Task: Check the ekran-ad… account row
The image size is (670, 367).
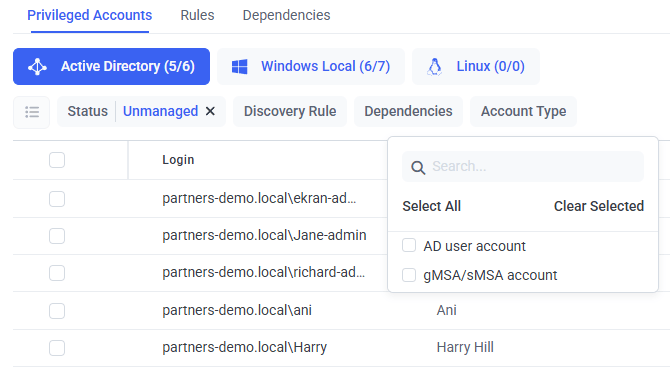Action: [x=57, y=199]
